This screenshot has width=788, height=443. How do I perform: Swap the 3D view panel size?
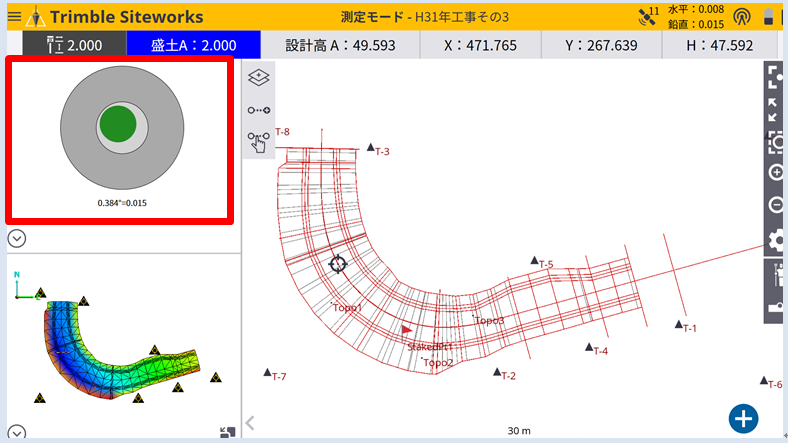pos(227,432)
